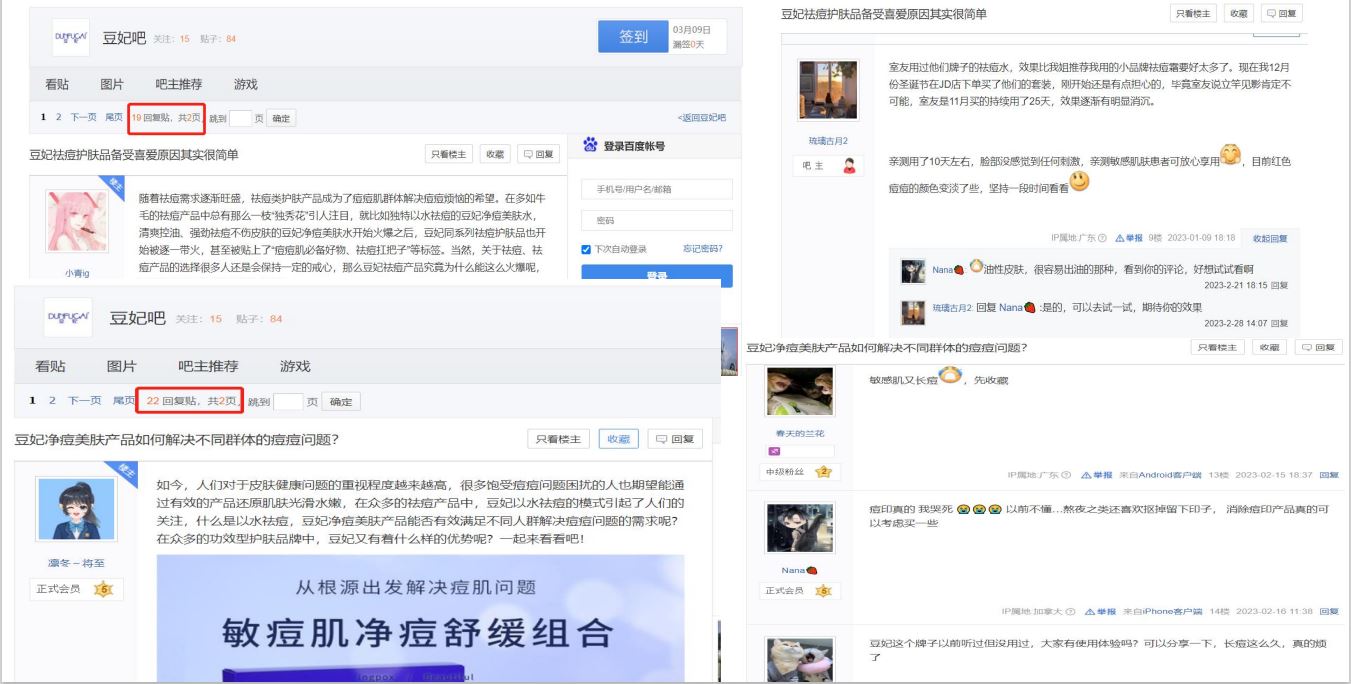Focus the 手机号/用户名/邮箱 input field

656,190
